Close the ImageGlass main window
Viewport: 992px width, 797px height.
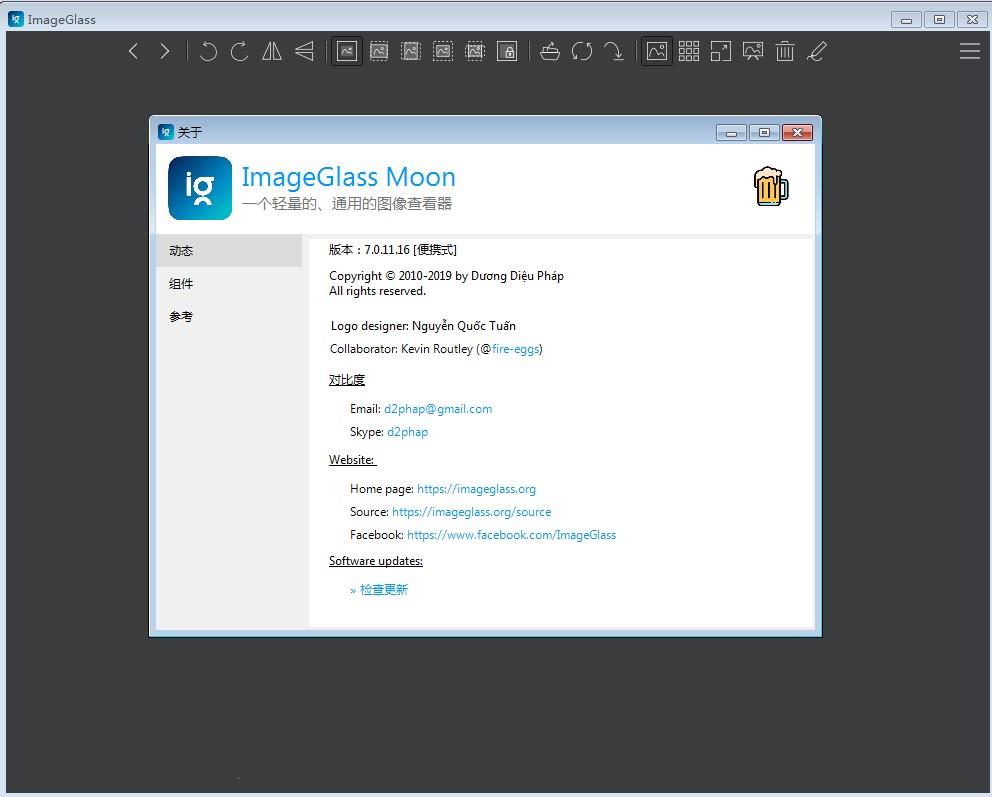tap(972, 20)
